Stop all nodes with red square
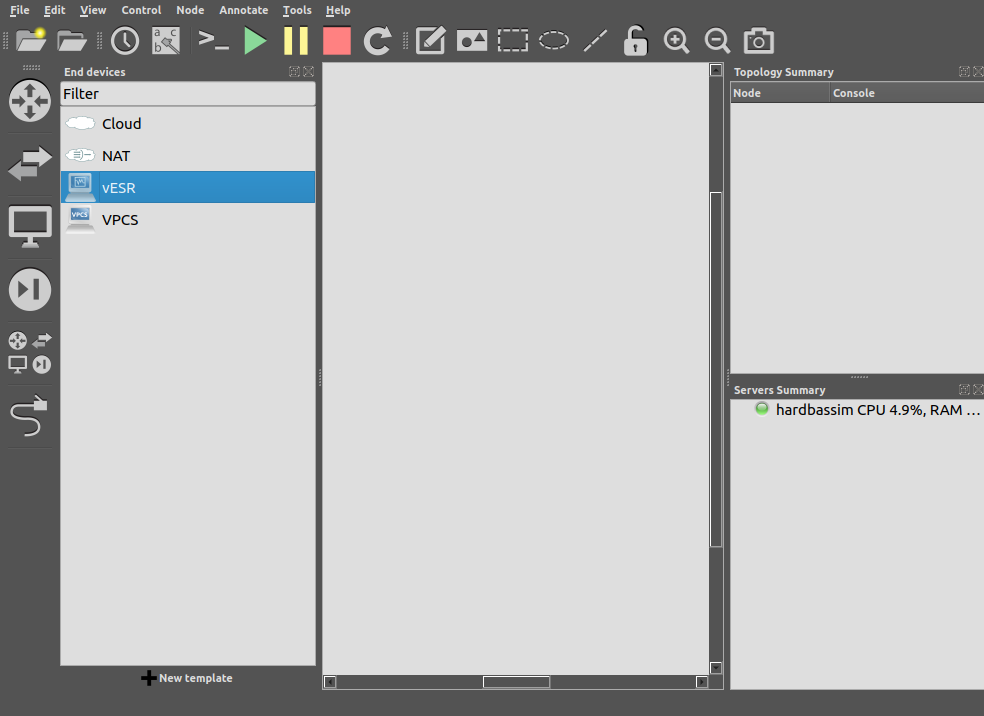984x716 pixels. 337,41
